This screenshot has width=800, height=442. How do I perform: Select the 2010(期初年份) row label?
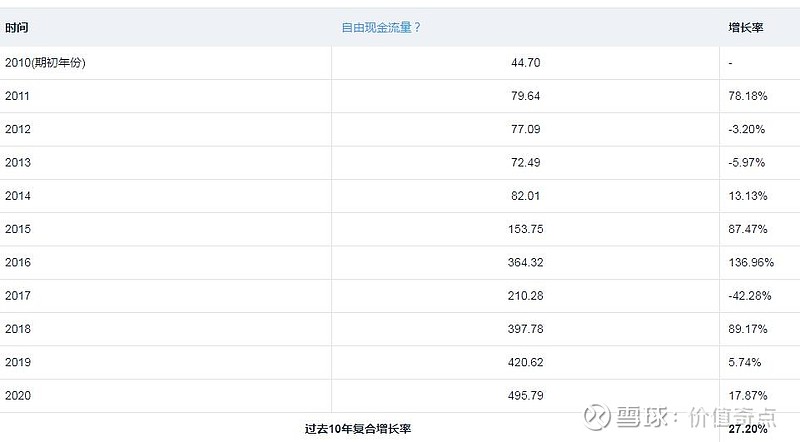(46, 62)
